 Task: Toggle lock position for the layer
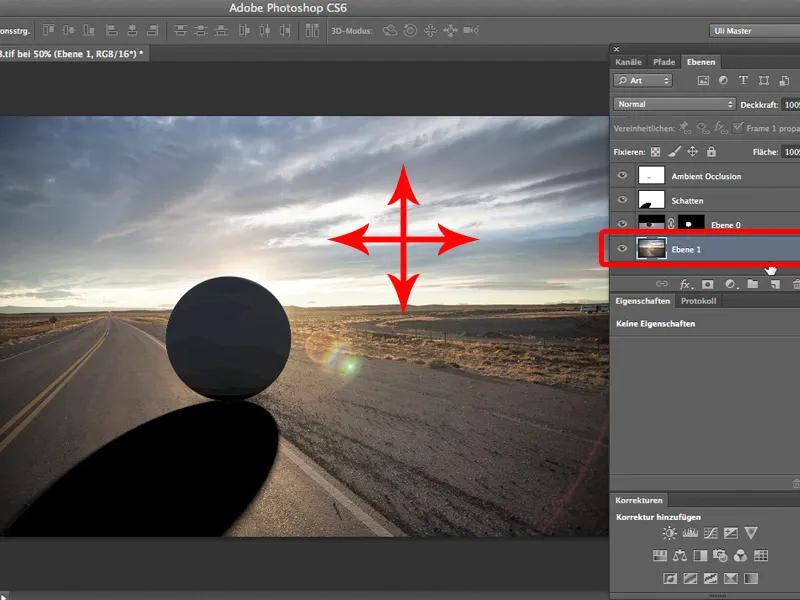[693, 152]
